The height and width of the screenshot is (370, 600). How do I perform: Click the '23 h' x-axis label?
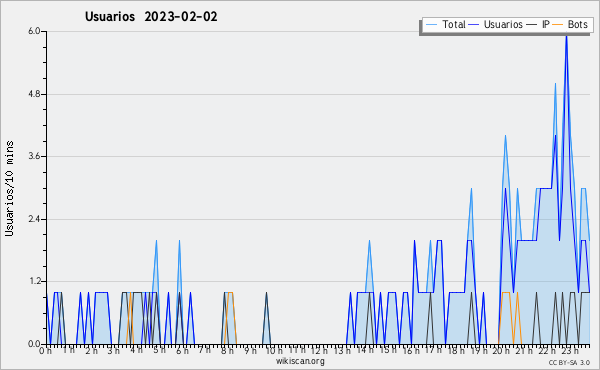569,351
